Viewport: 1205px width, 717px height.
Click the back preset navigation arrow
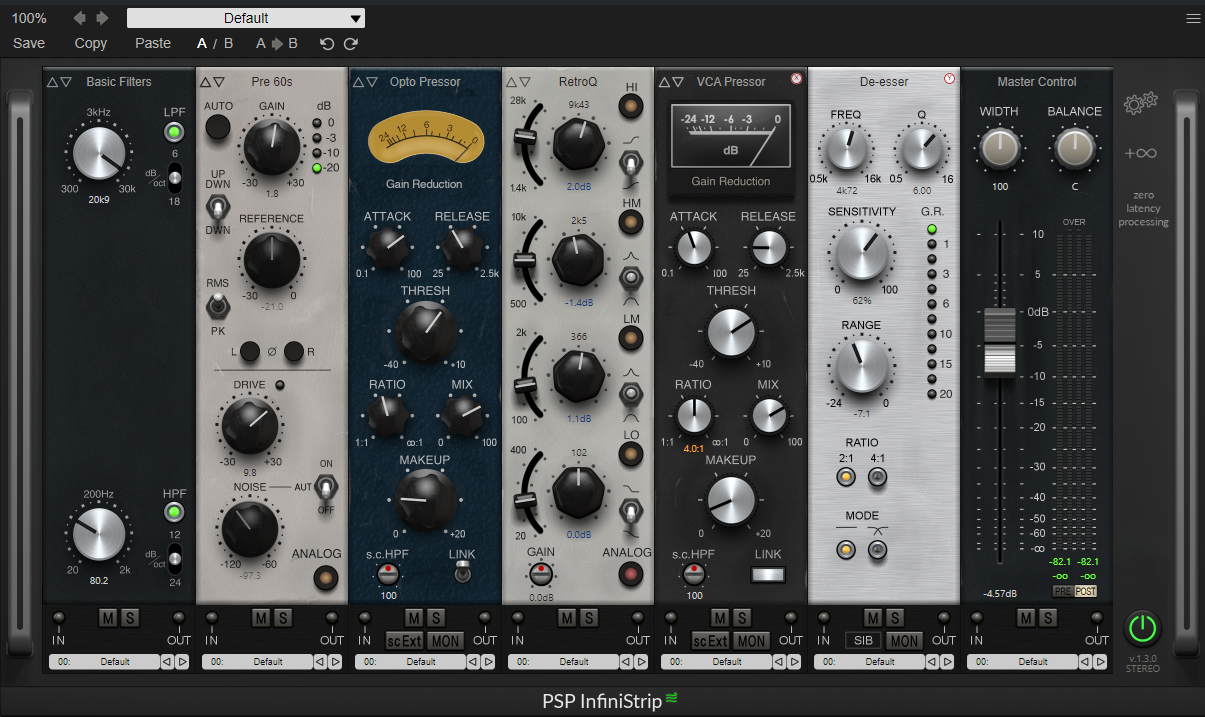coord(78,17)
